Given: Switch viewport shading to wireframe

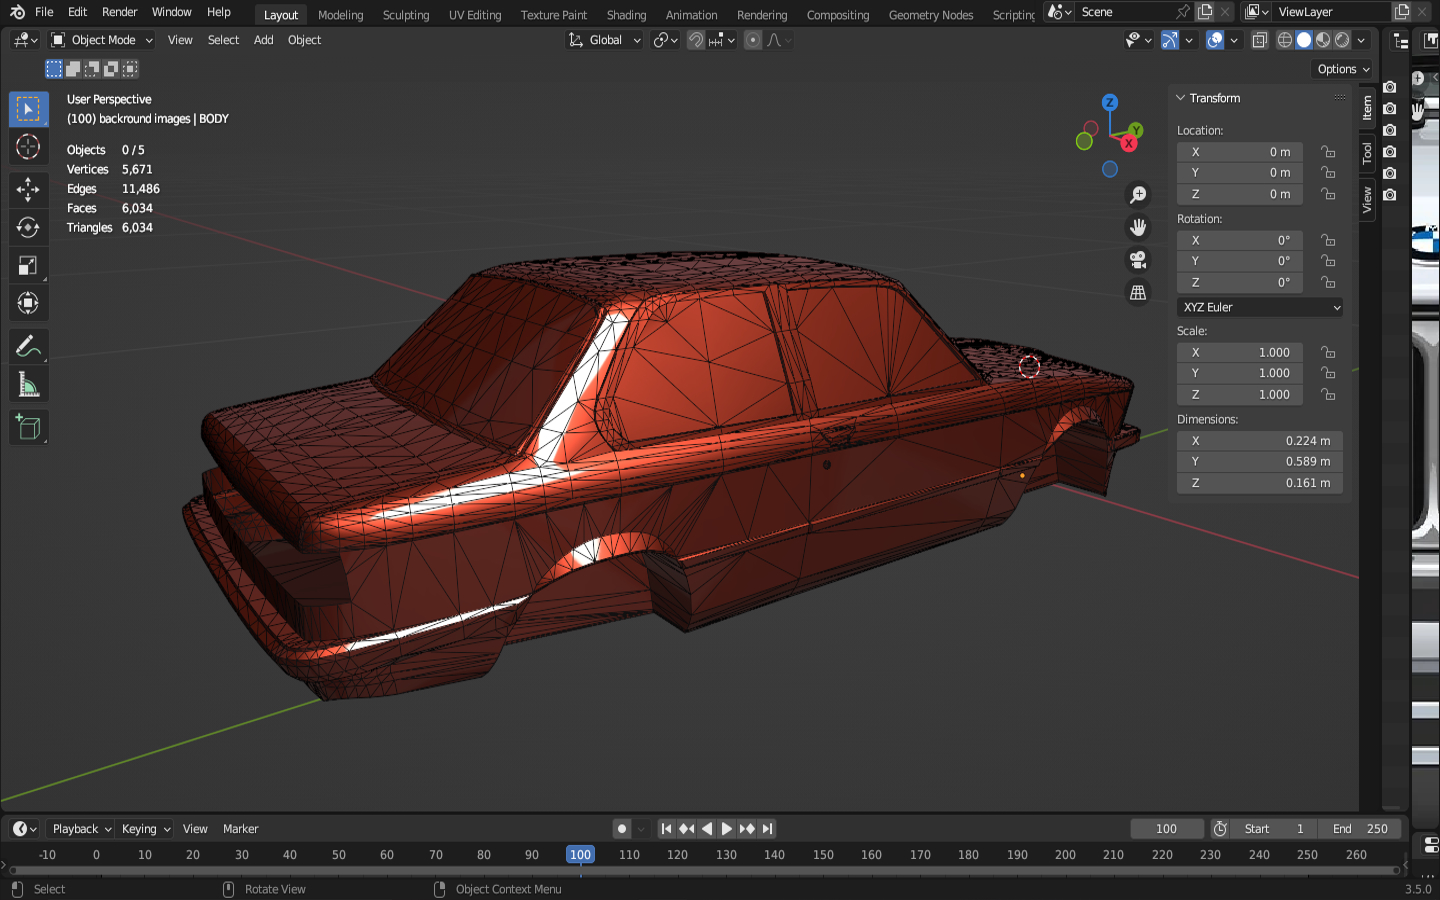Looking at the screenshot, I should click(1285, 40).
